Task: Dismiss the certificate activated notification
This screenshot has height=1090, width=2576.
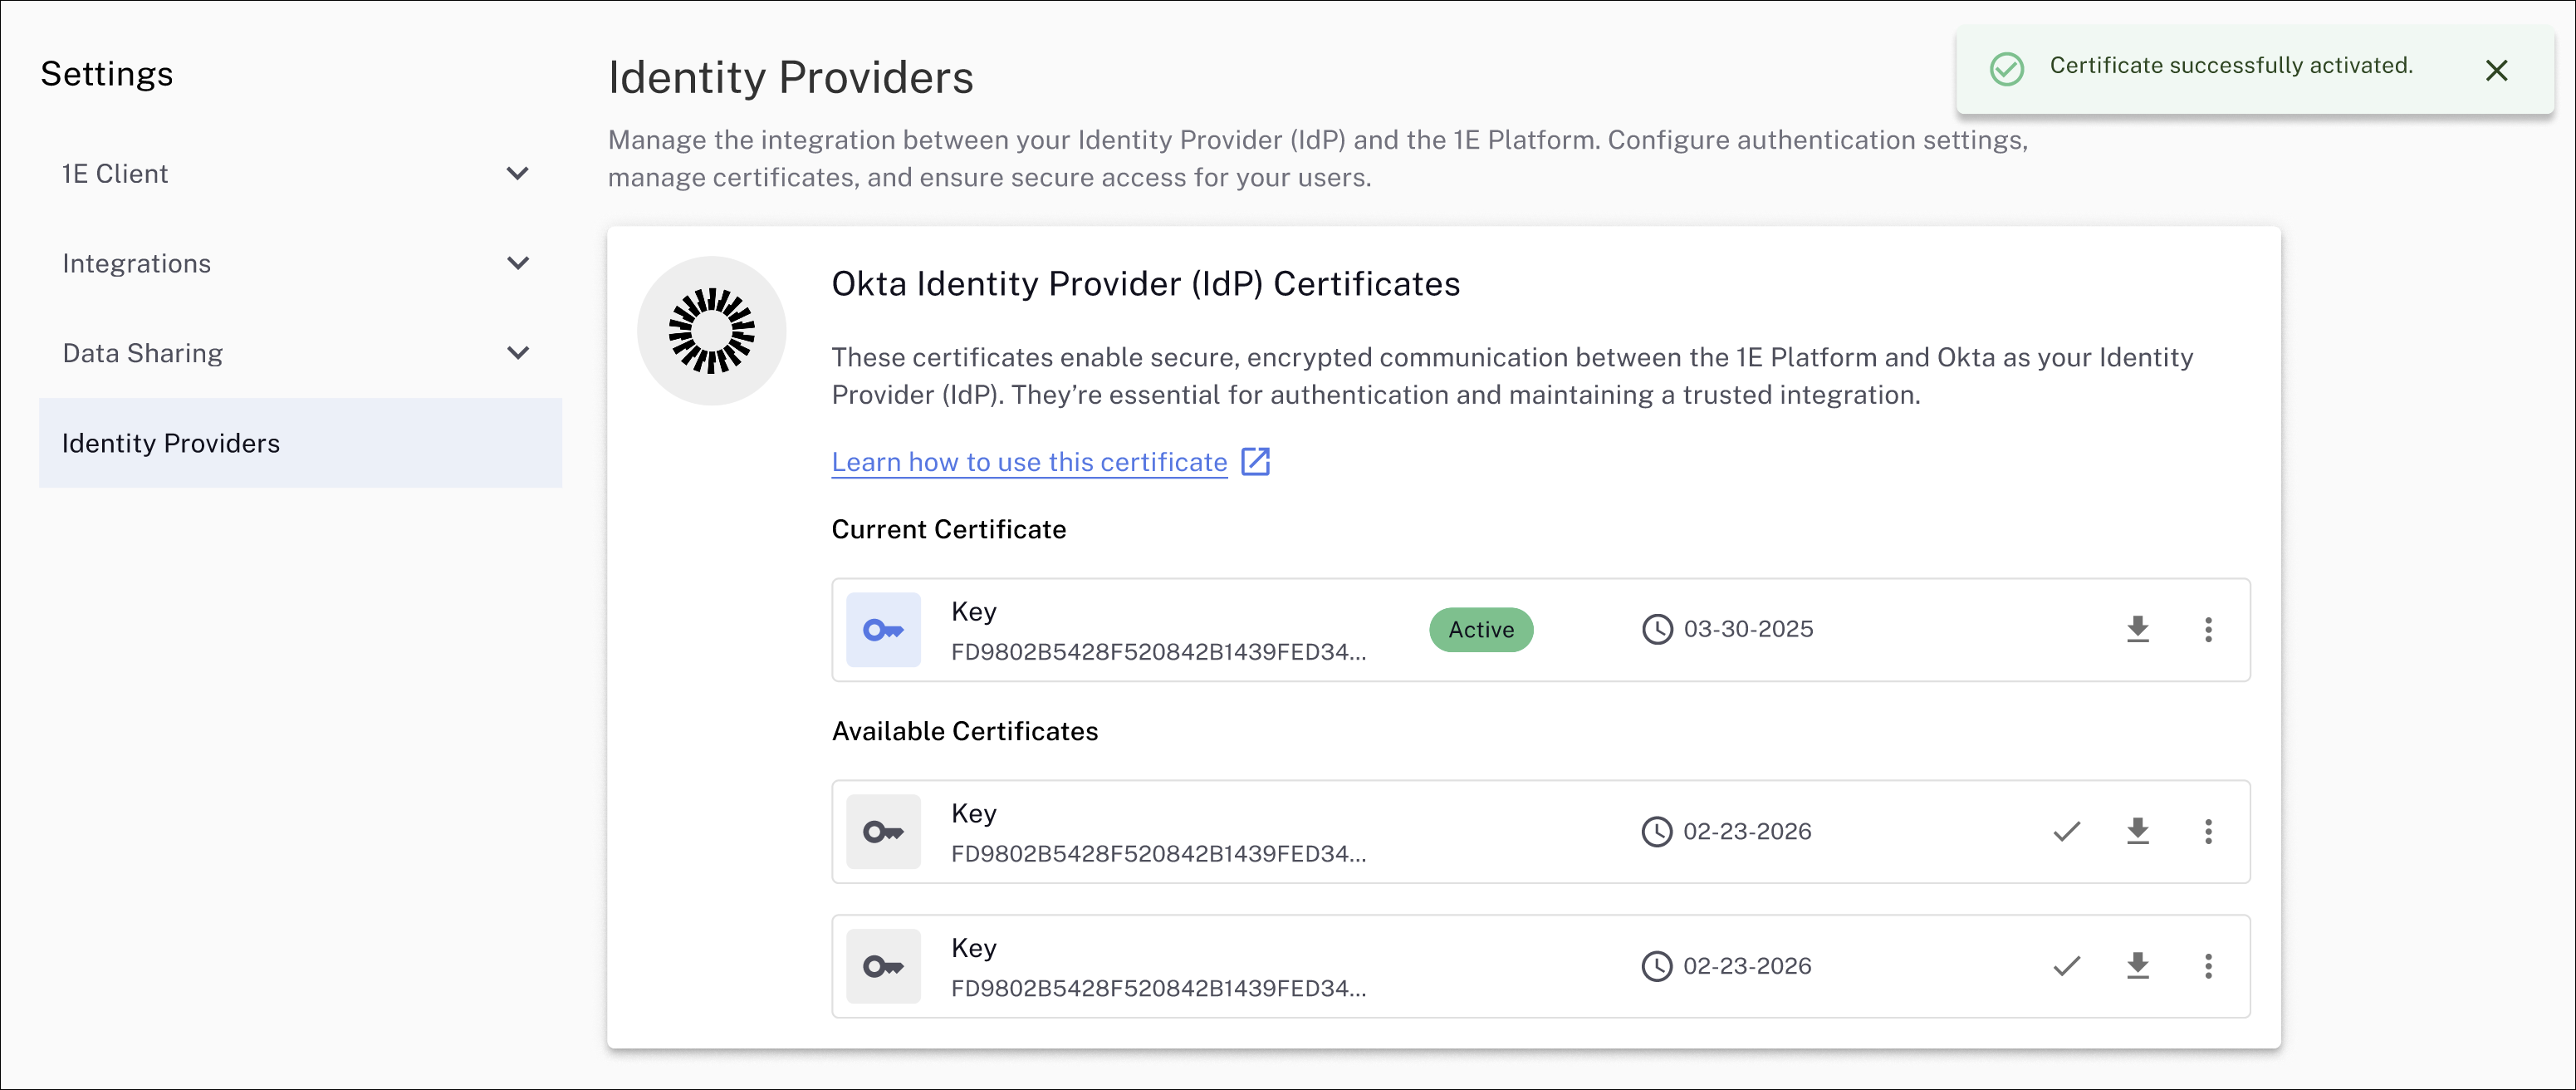Action: (2496, 70)
